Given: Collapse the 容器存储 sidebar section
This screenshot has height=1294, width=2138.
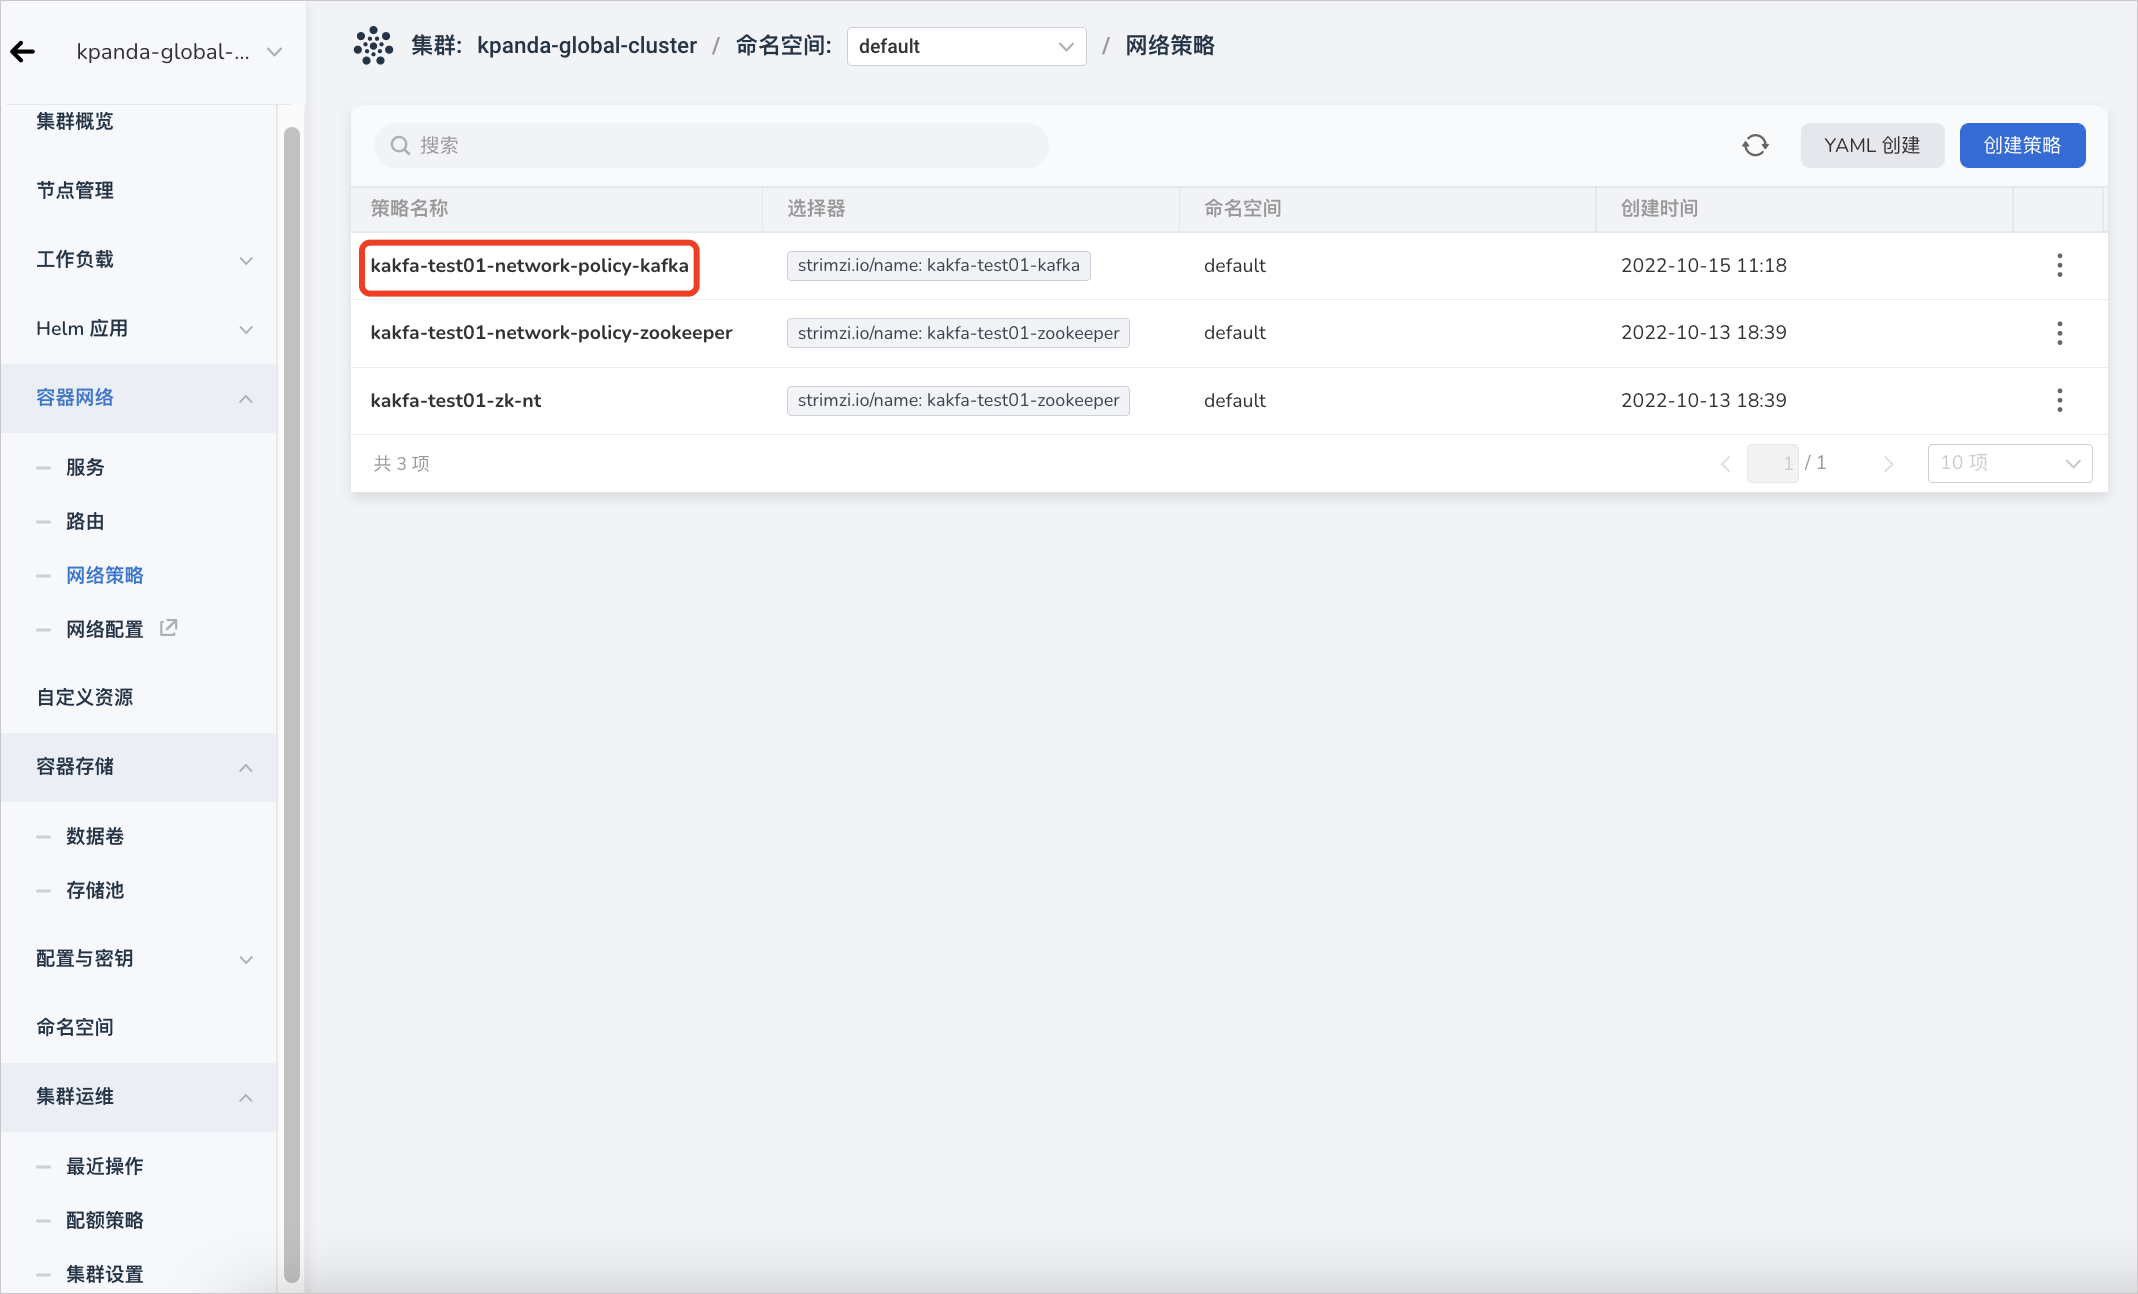Looking at the screenshot, I should click(x=139, y=767).
